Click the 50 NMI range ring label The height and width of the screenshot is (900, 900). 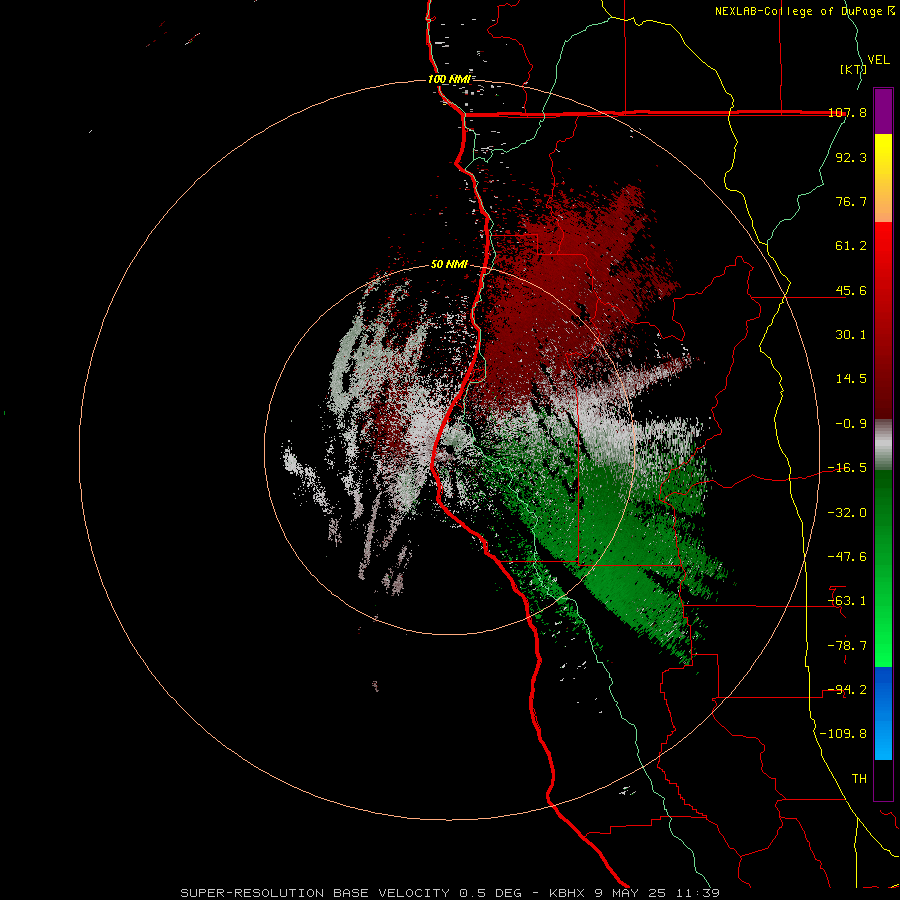pyautogui.click(x=449, y=265)
